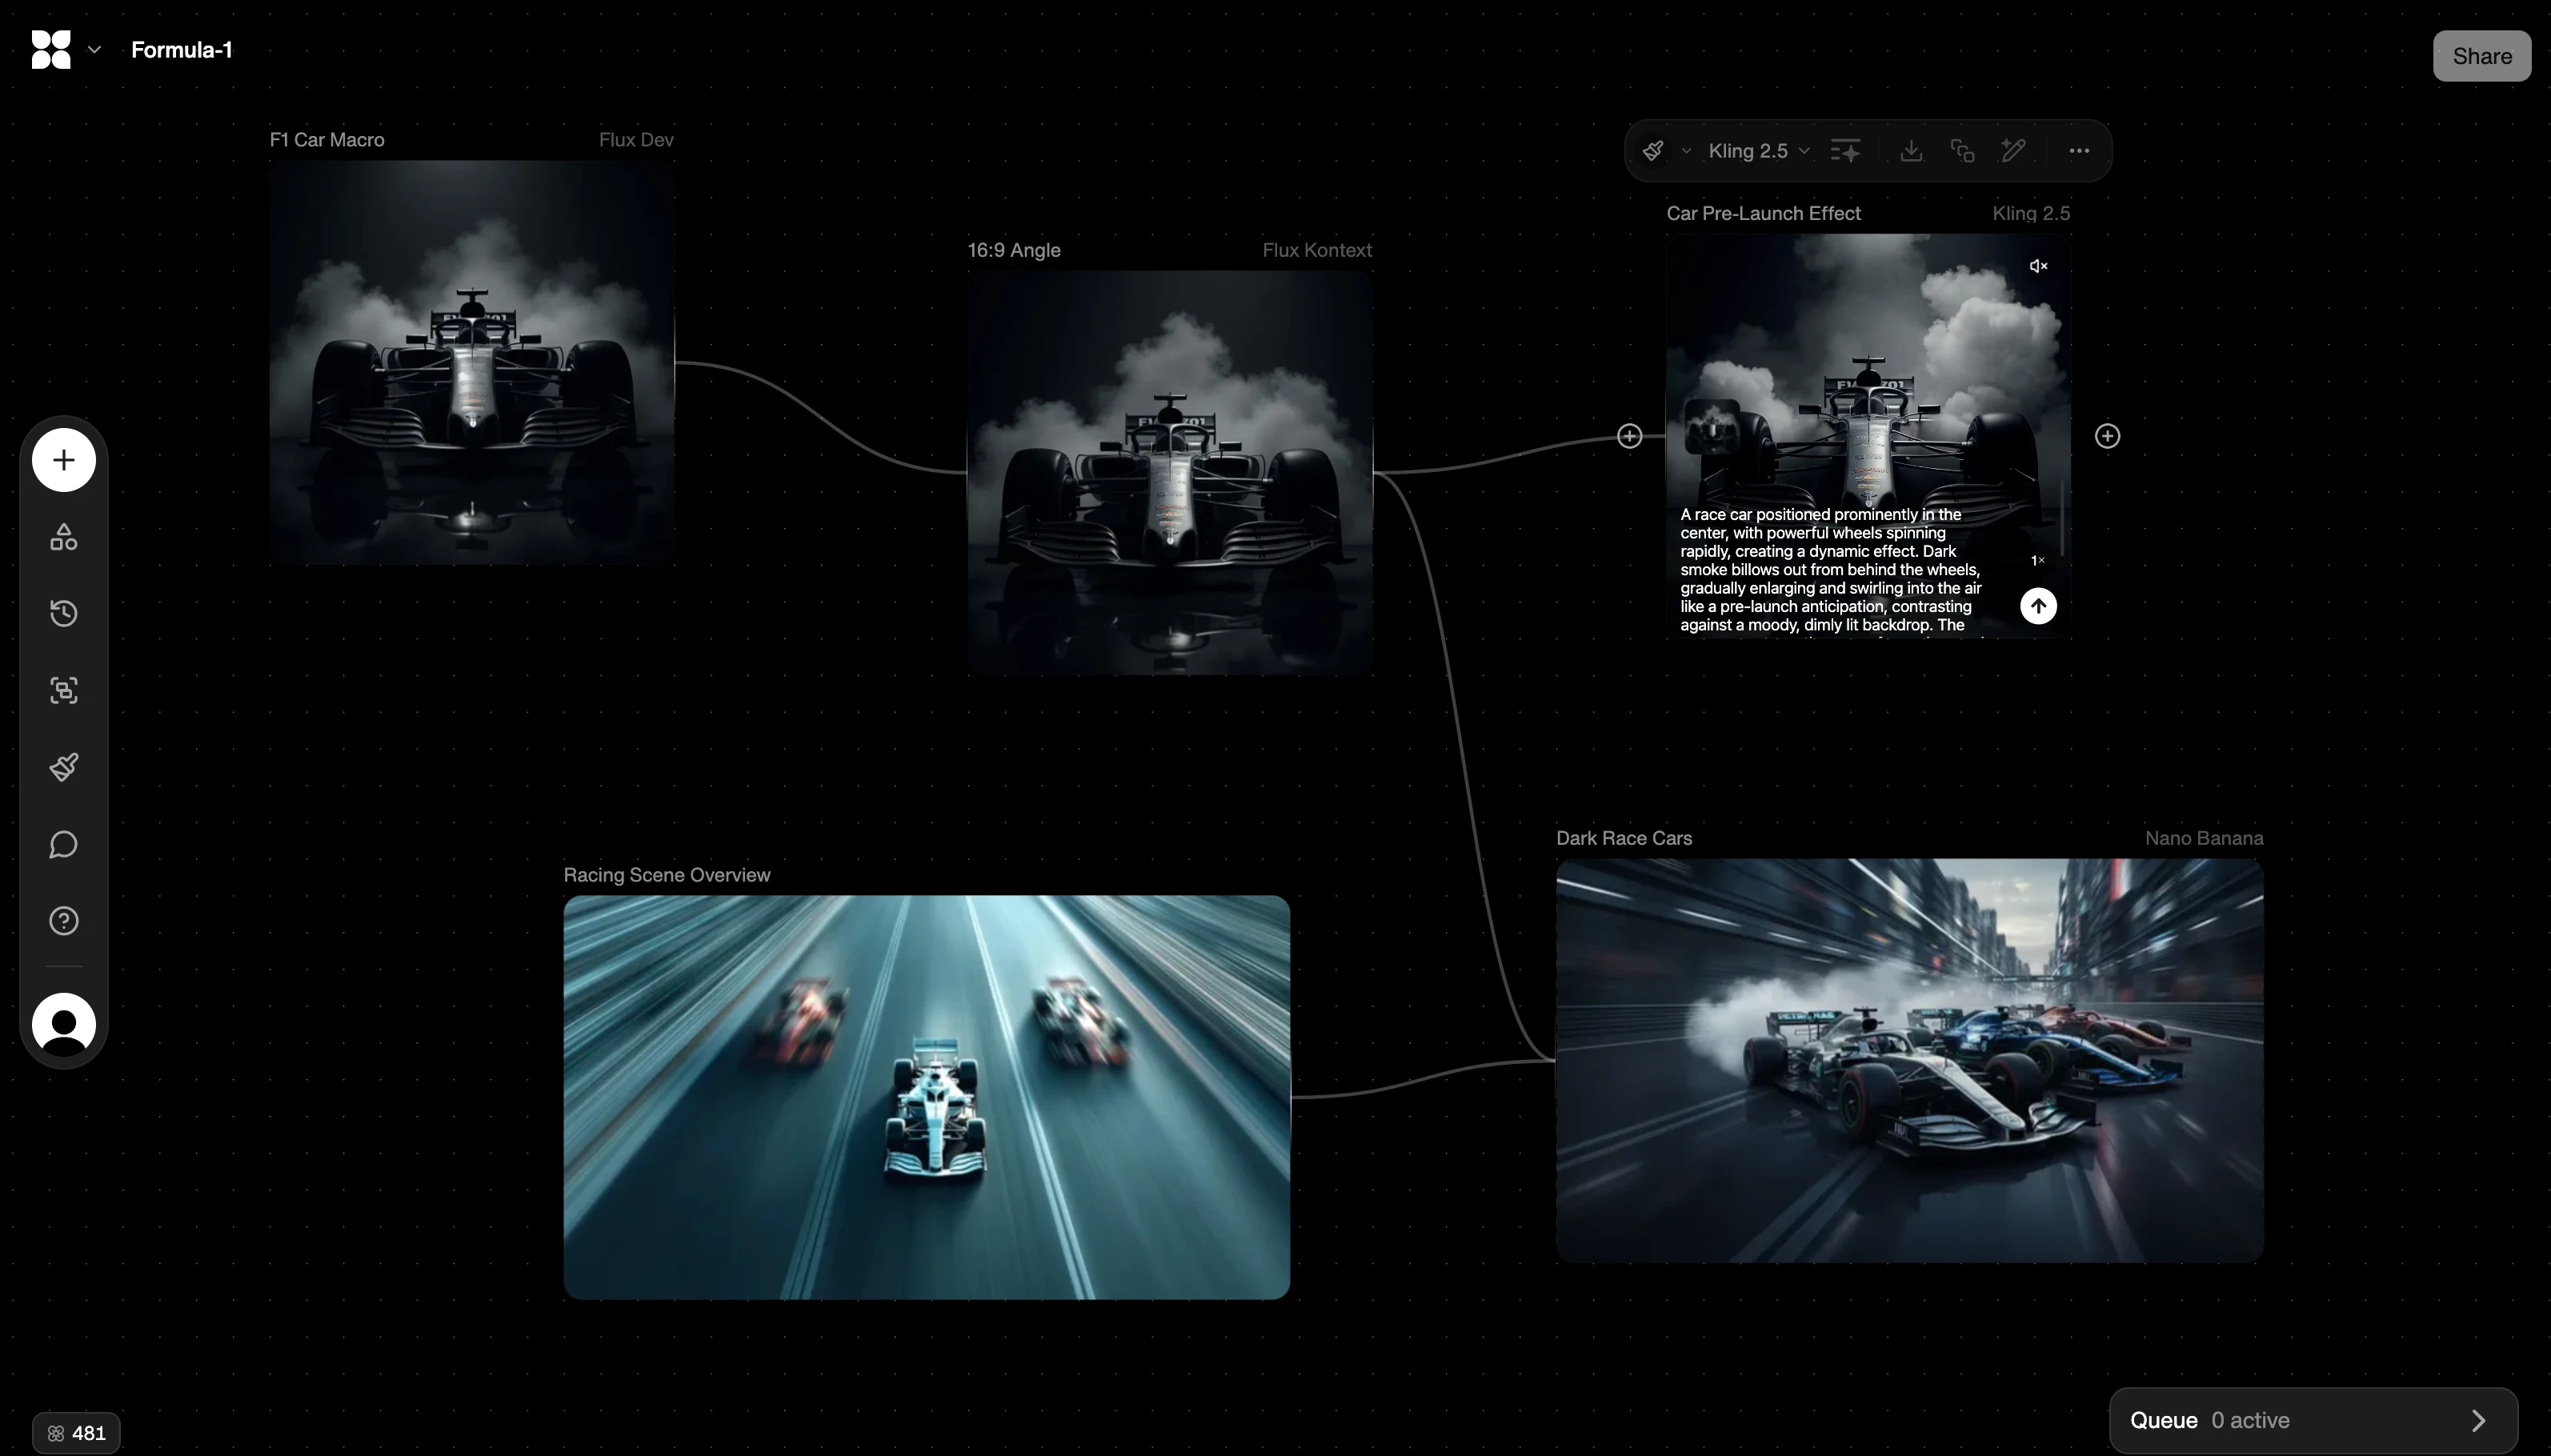Viewport: 2551px width, 1456px height.
Task: Open the history clock icon
Action: coord(63,613)
